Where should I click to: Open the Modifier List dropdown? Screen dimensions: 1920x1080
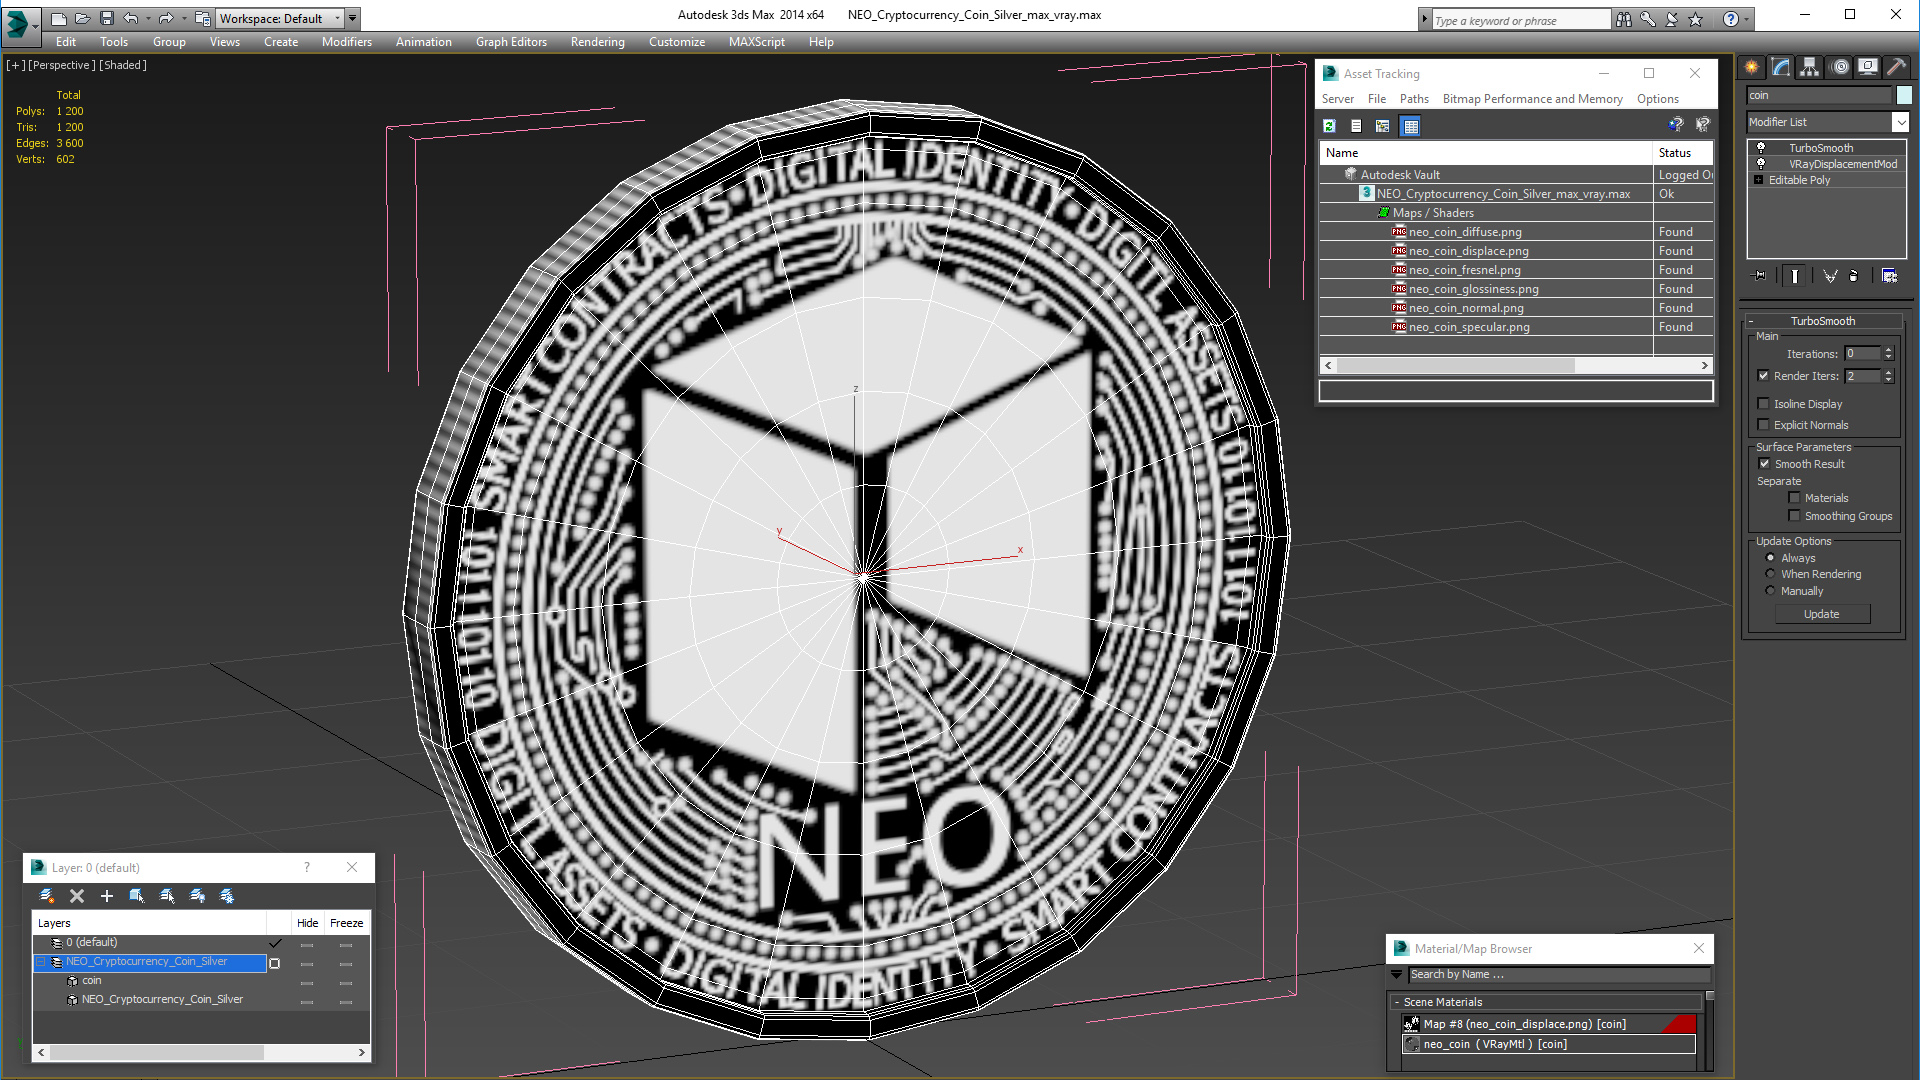tap(1900, 122)
